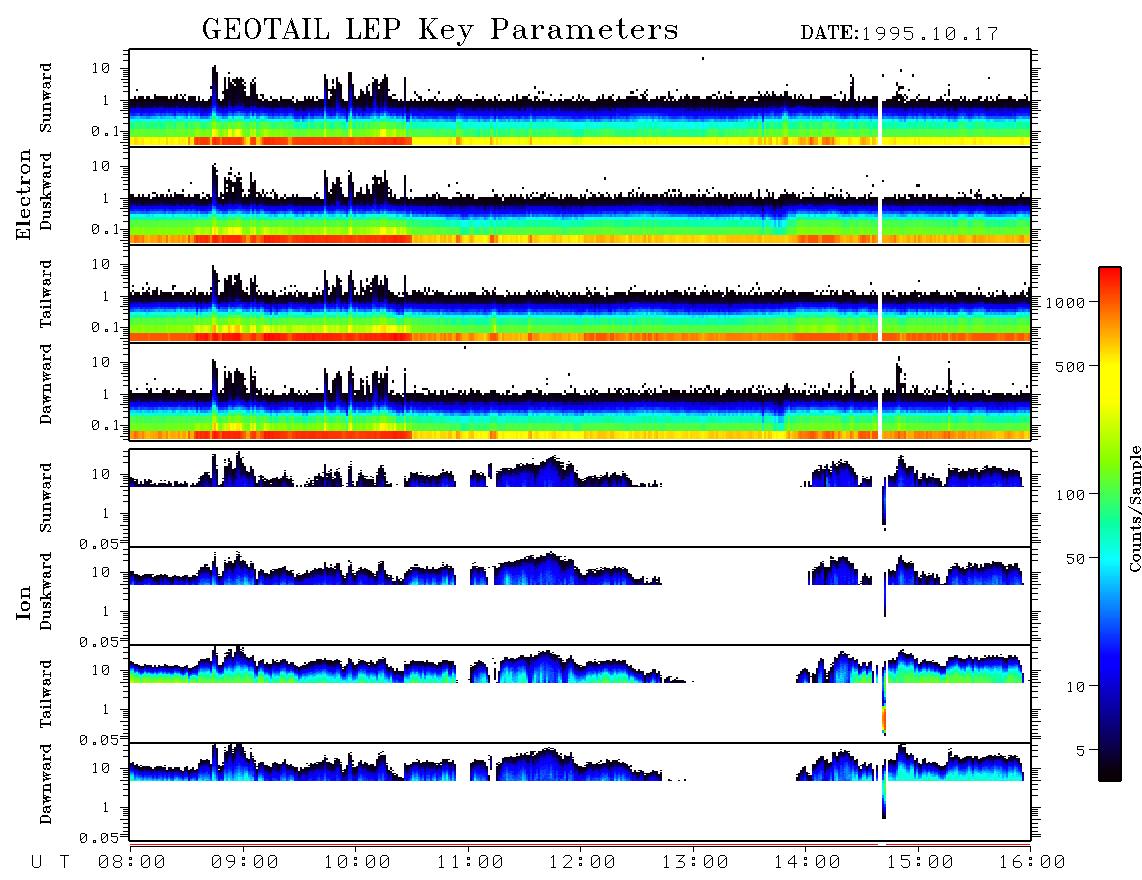The image size is (1142, 880).
Task: Select the Ion 'Sunward' axis label
Action: [46, 498]
